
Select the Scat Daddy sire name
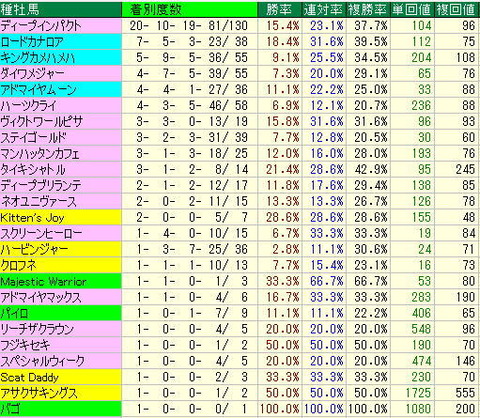[x=29, y=378]
